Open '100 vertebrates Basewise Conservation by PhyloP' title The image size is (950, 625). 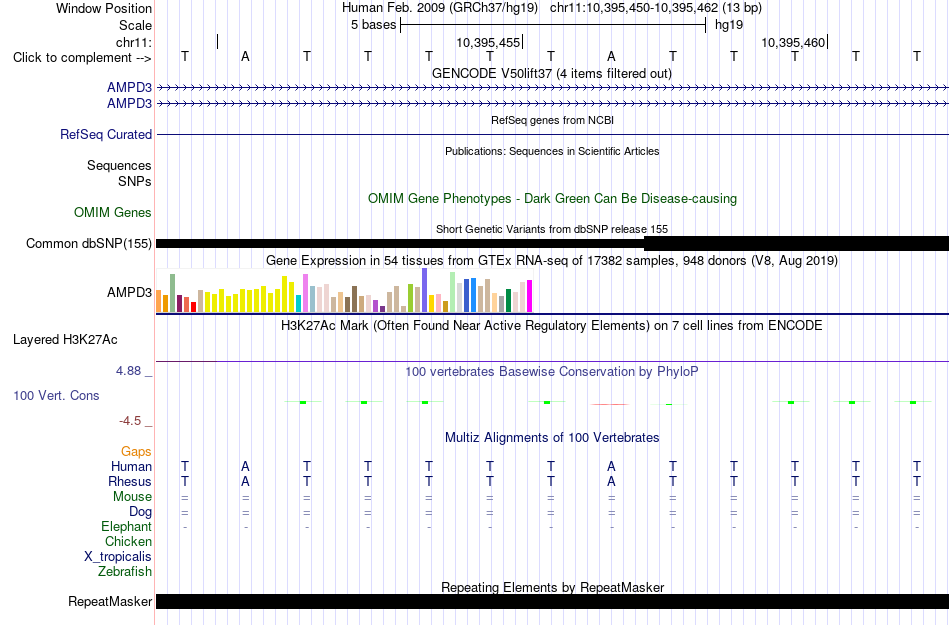552,371
